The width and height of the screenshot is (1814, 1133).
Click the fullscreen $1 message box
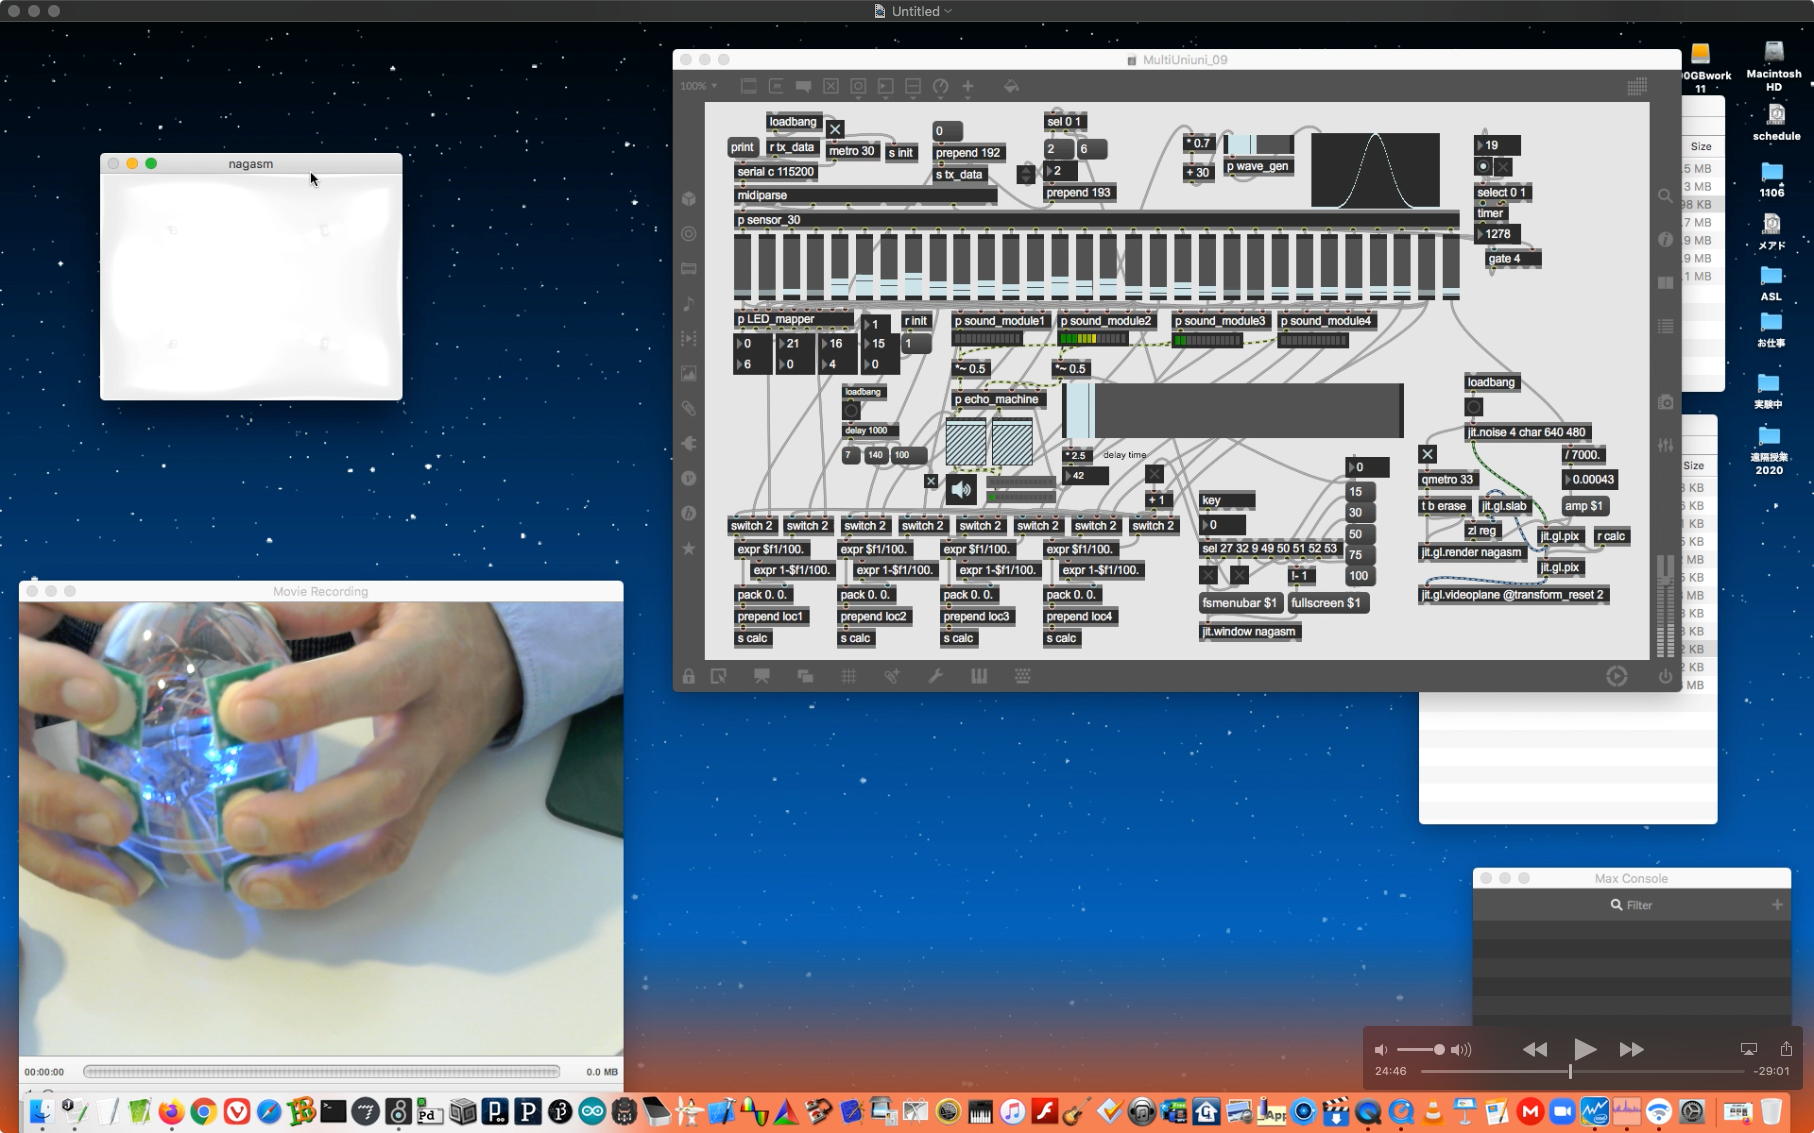1326,603
